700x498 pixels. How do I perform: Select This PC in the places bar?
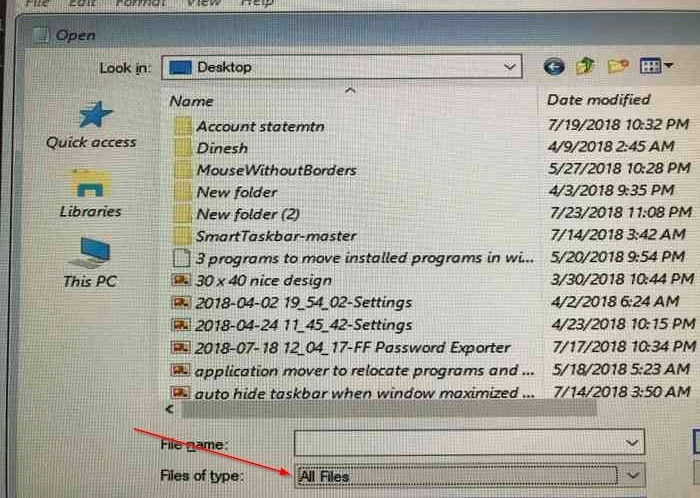90,262
